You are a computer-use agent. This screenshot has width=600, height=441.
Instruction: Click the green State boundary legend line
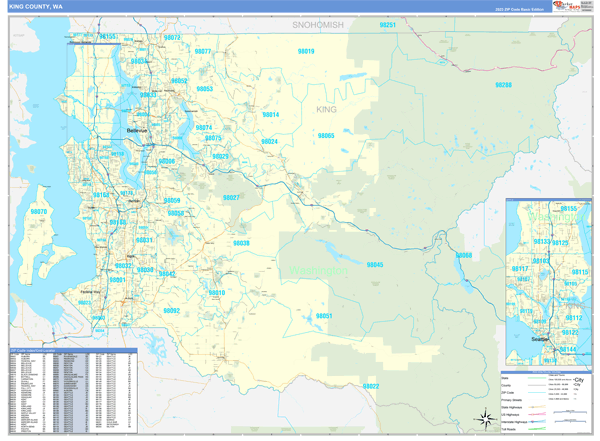pyautogui.click(x=537, y=378)
